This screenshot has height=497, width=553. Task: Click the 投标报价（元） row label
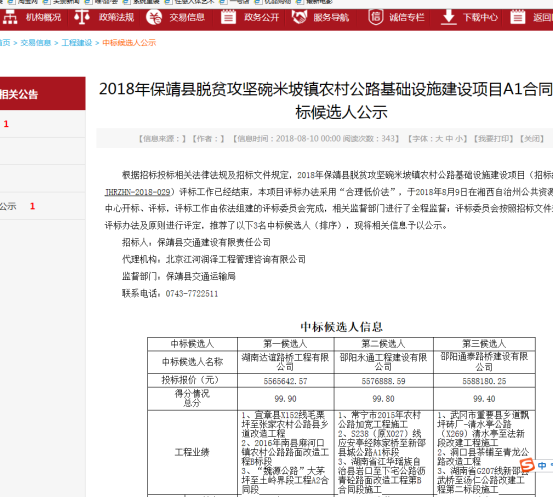point(190,380)
